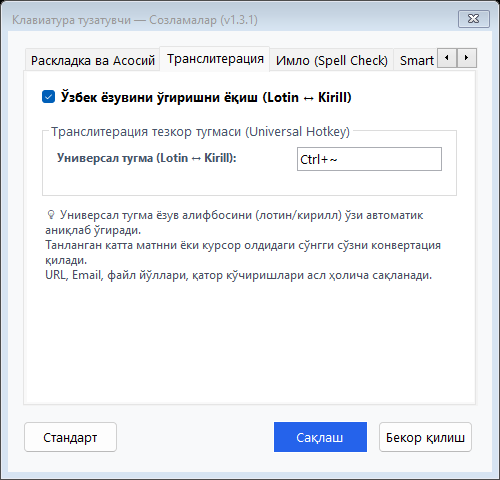Screen dimensions: 500x480
Task: Click the Бекор қилиш button
Action: point(425,437)
